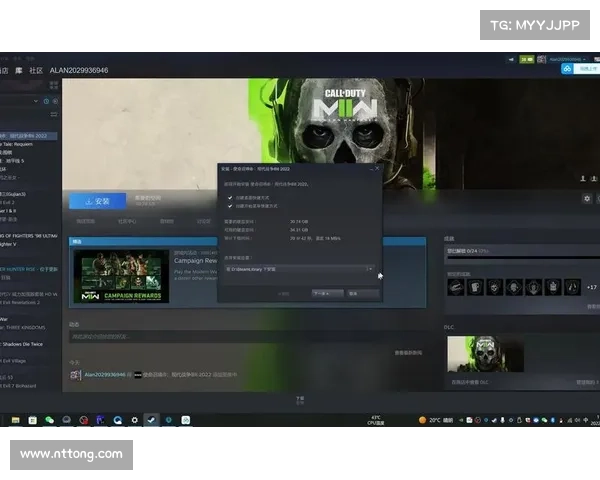Open the DLC thumbnail image
The height and width of the screenshot is (480, 600).
[485, 354]
